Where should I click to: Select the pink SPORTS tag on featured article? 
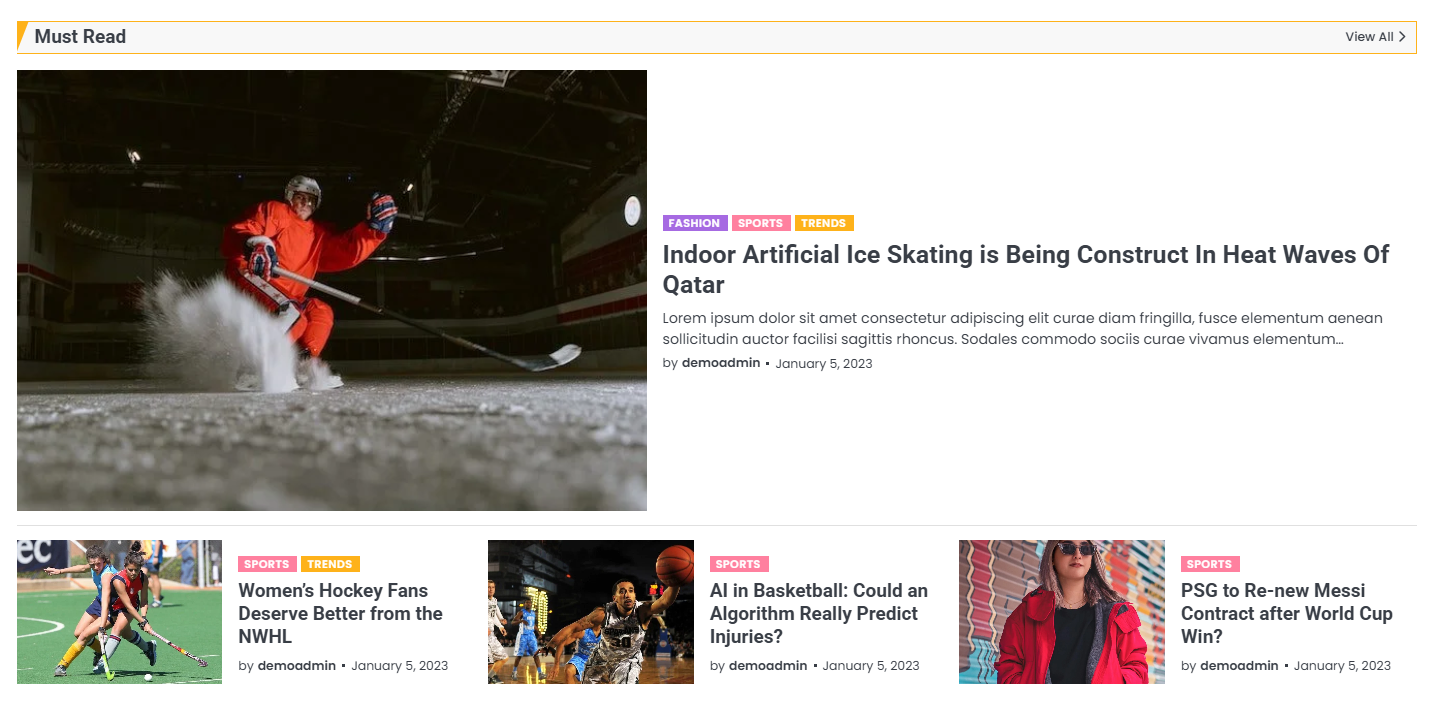click(761, 223)
